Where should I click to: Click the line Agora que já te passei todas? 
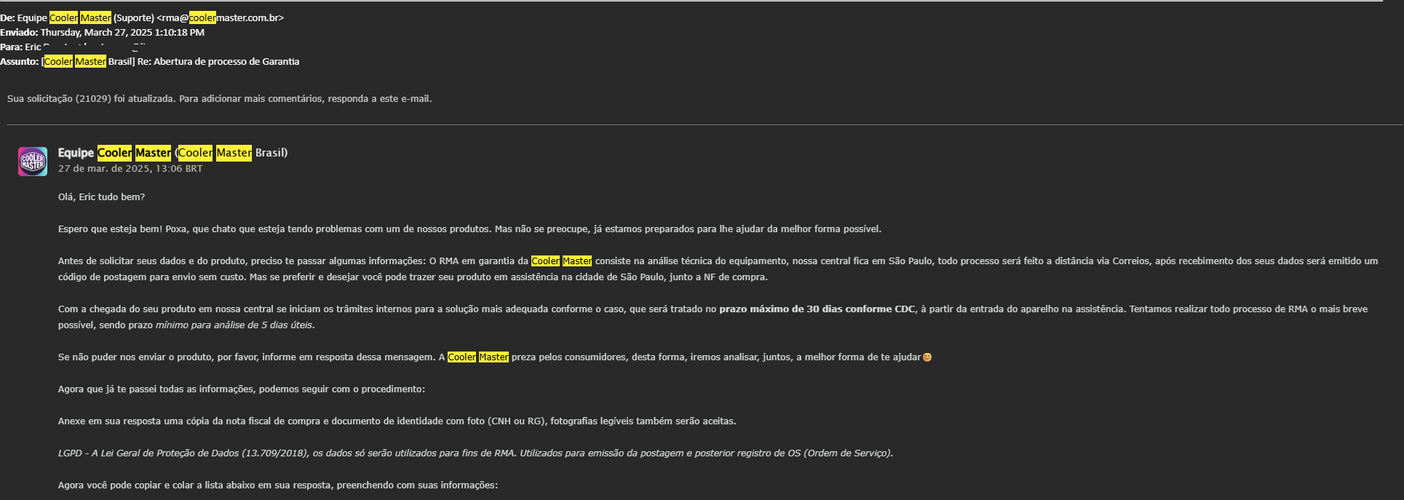point(241,389)
